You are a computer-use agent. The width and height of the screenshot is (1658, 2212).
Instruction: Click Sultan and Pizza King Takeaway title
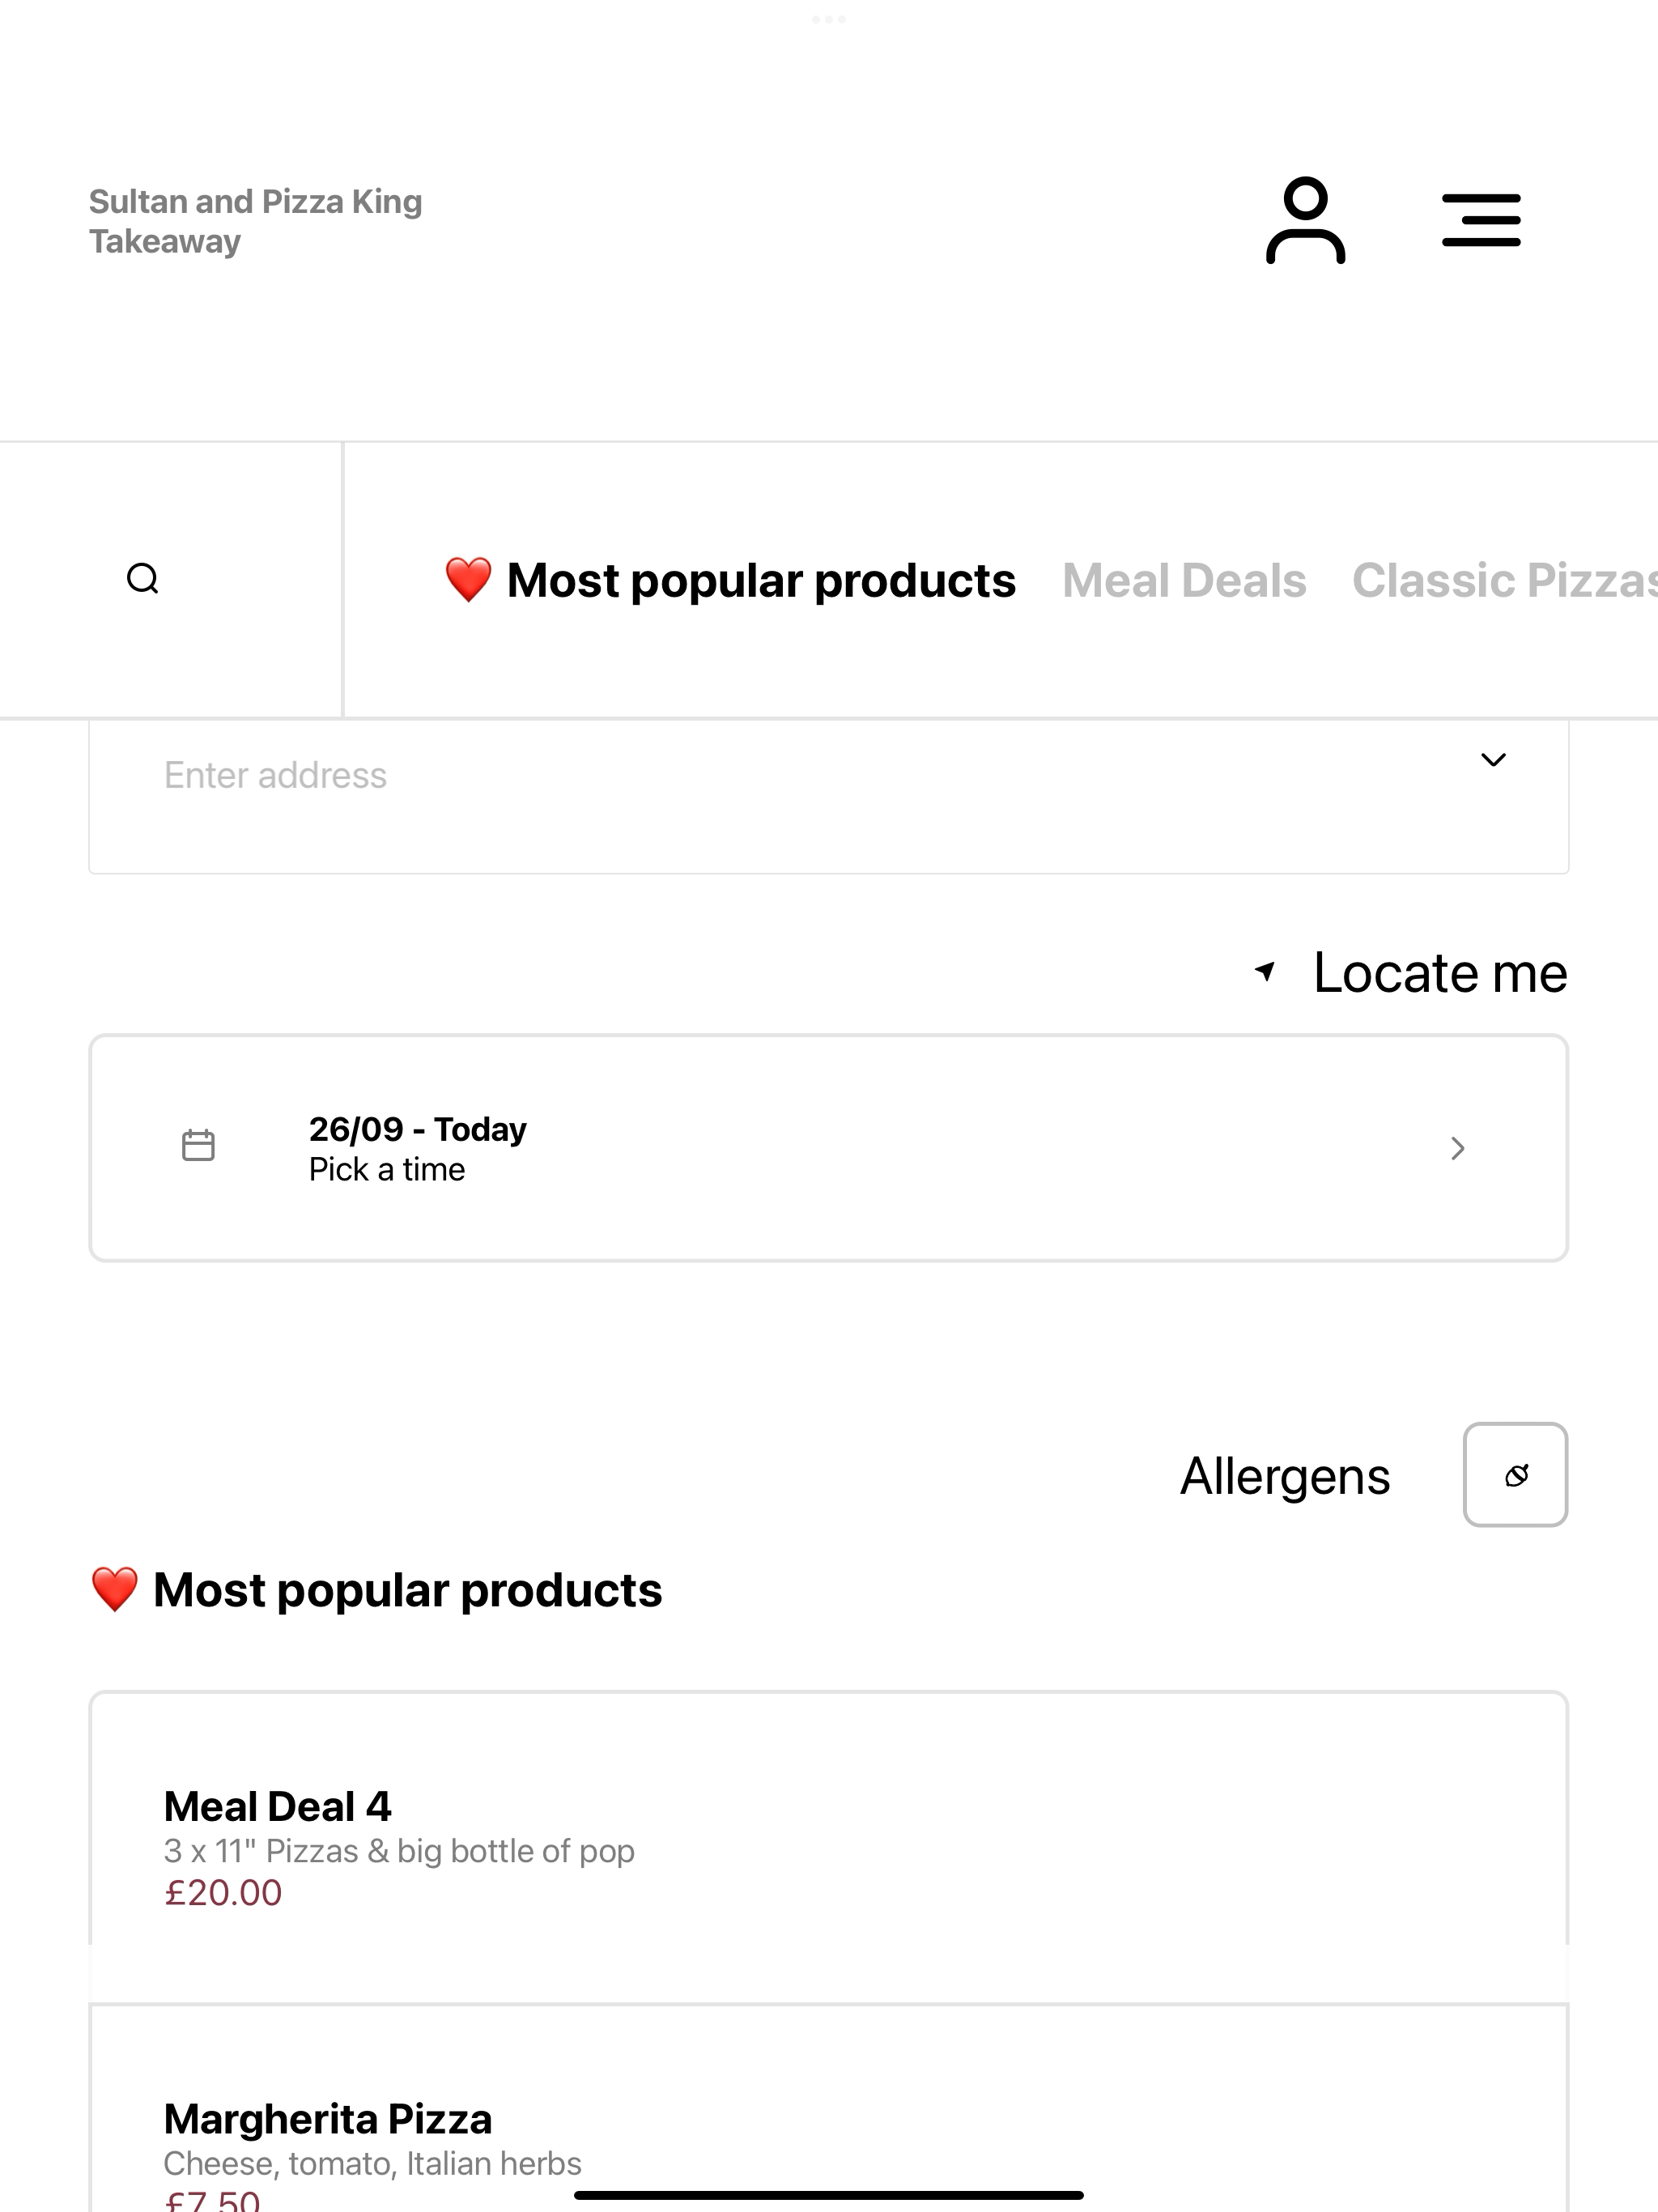tap(256, 221)
